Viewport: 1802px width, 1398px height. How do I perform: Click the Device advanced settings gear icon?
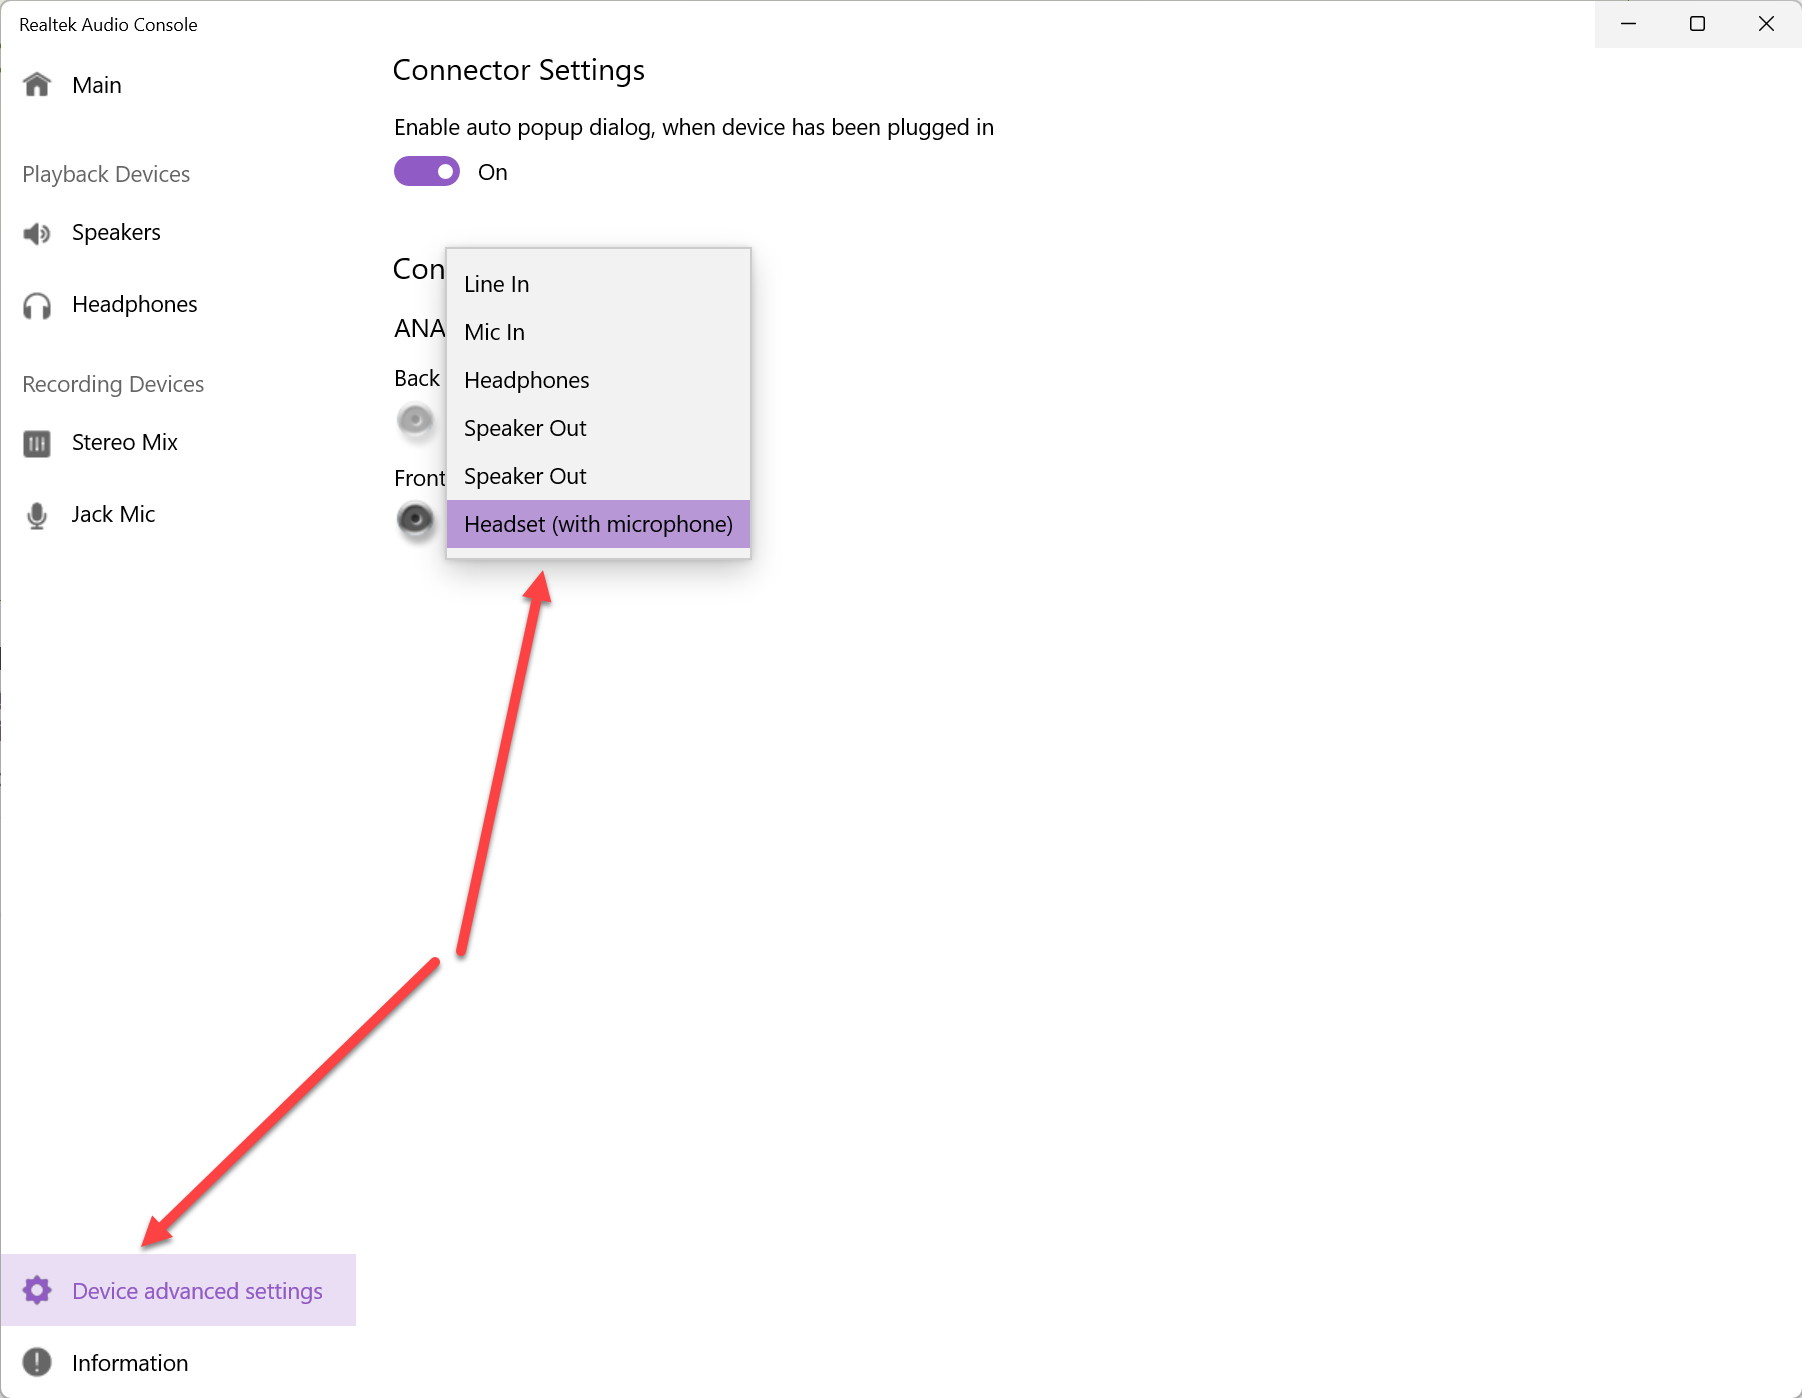(x=37, y=1290)
